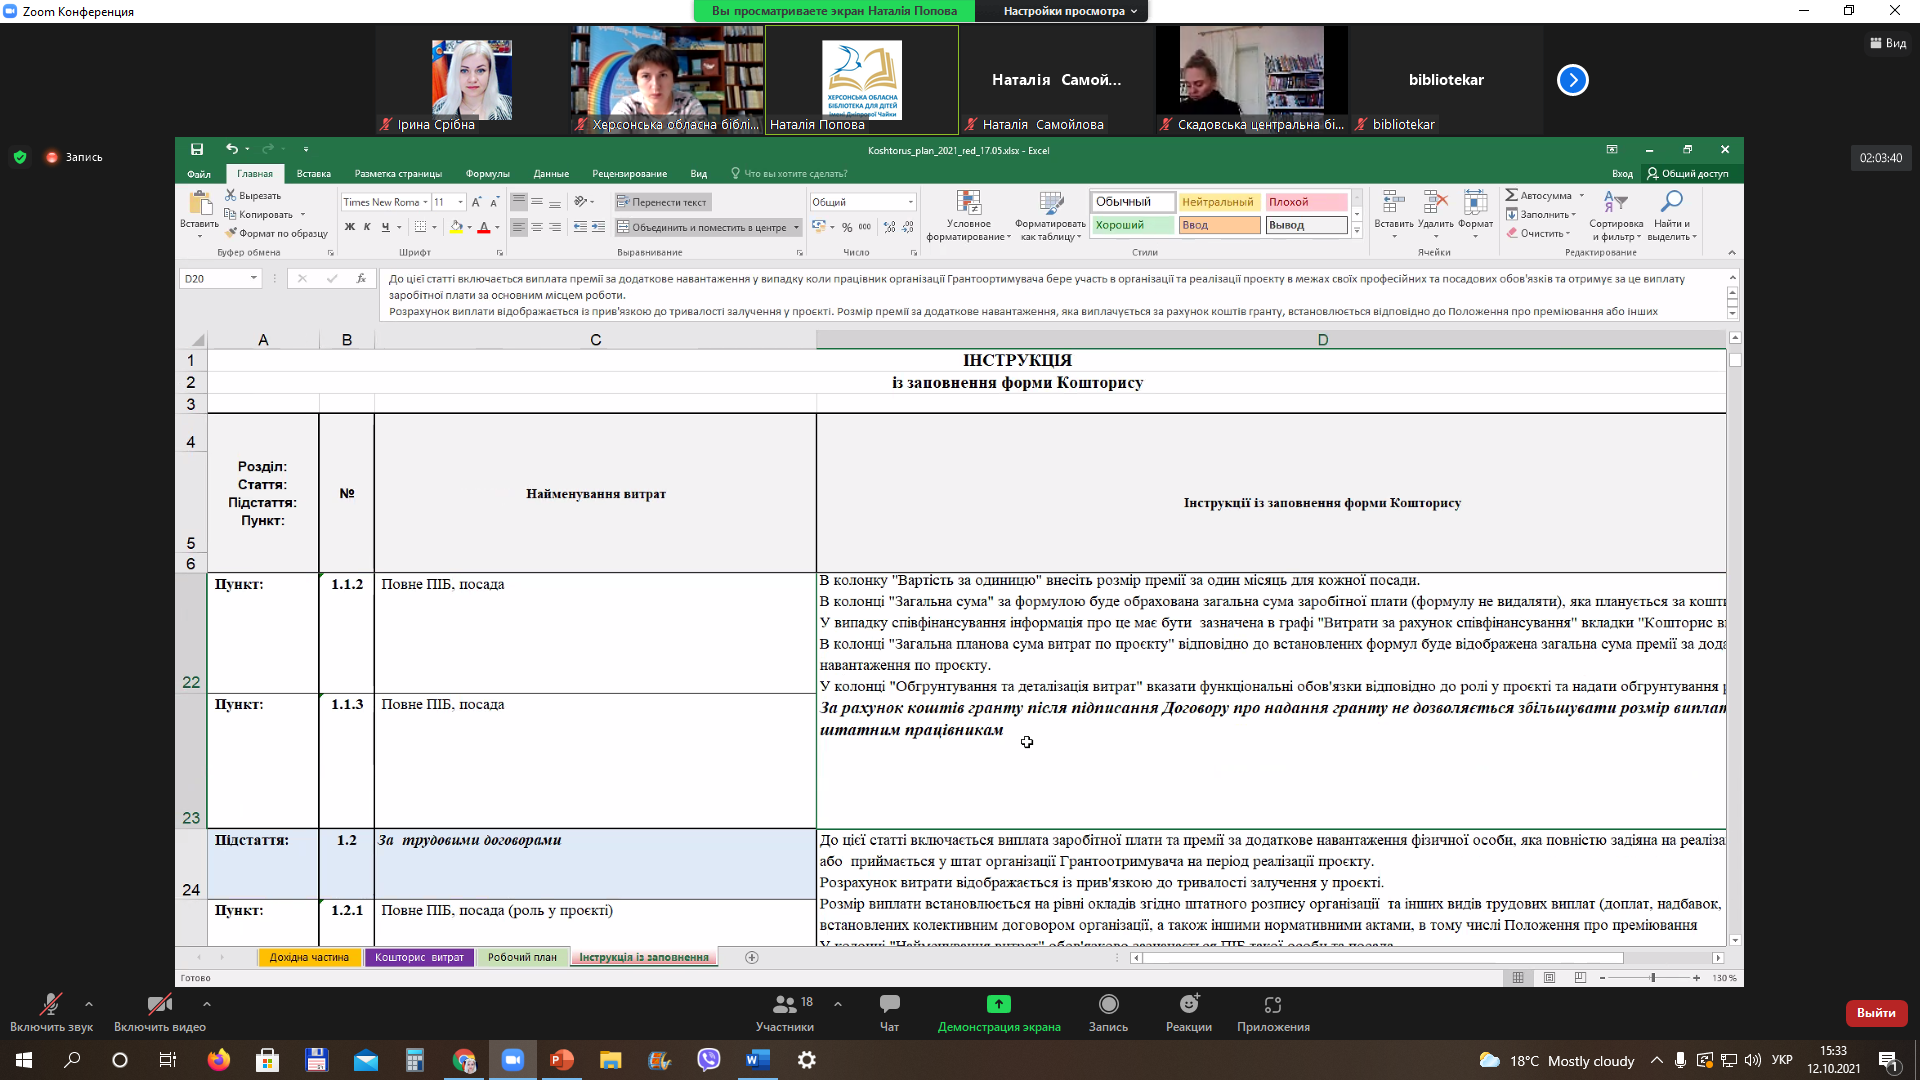Screen dimensions: 1920x1080
Task: Adjust the Excel zoom slider
Action: pyautogui.click(x=1653, y=978)
